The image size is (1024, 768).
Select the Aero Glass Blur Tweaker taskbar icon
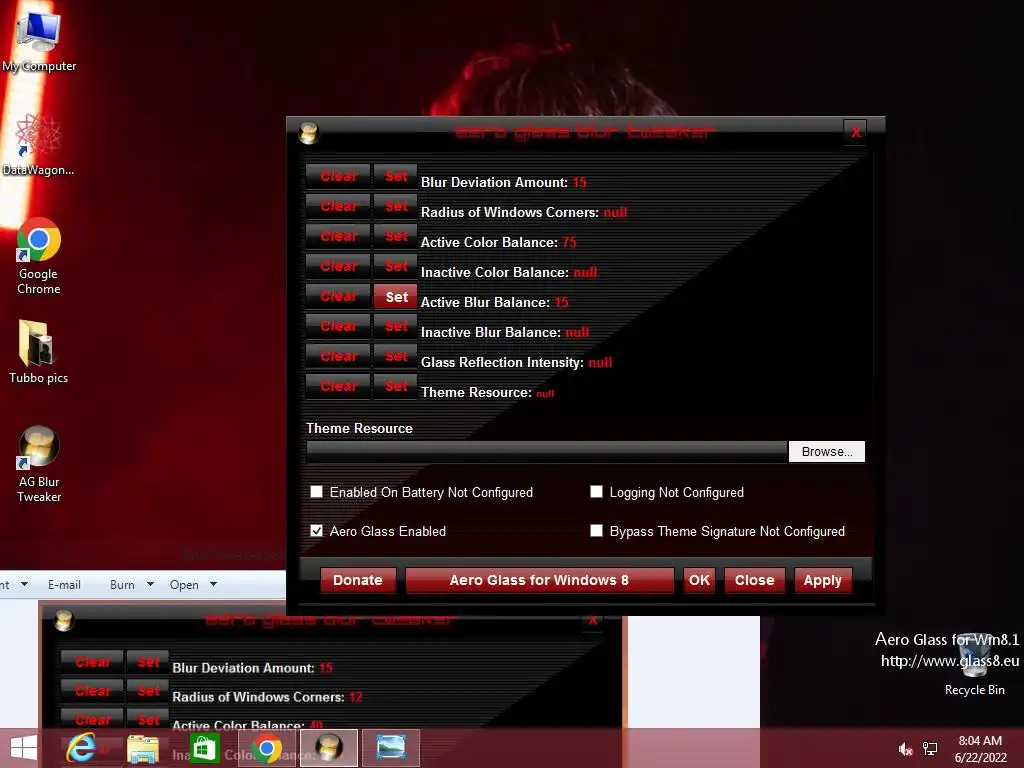click(x=328, y=748)
